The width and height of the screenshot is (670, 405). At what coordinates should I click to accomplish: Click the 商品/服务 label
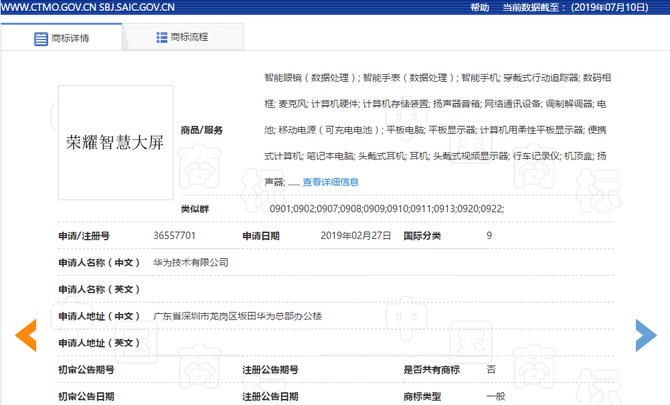[x=202, y=130]
